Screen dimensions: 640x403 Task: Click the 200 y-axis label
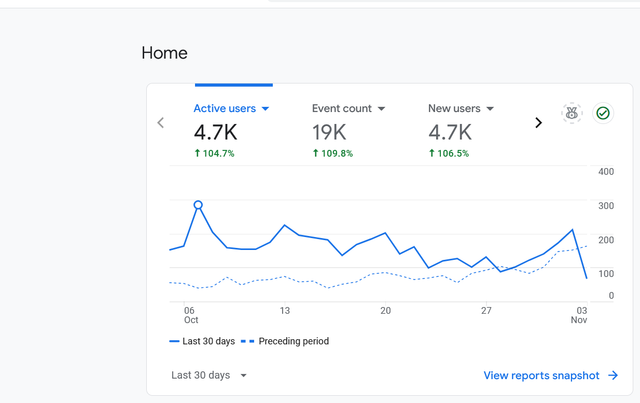pyautogui.click(x=606, y=240)
